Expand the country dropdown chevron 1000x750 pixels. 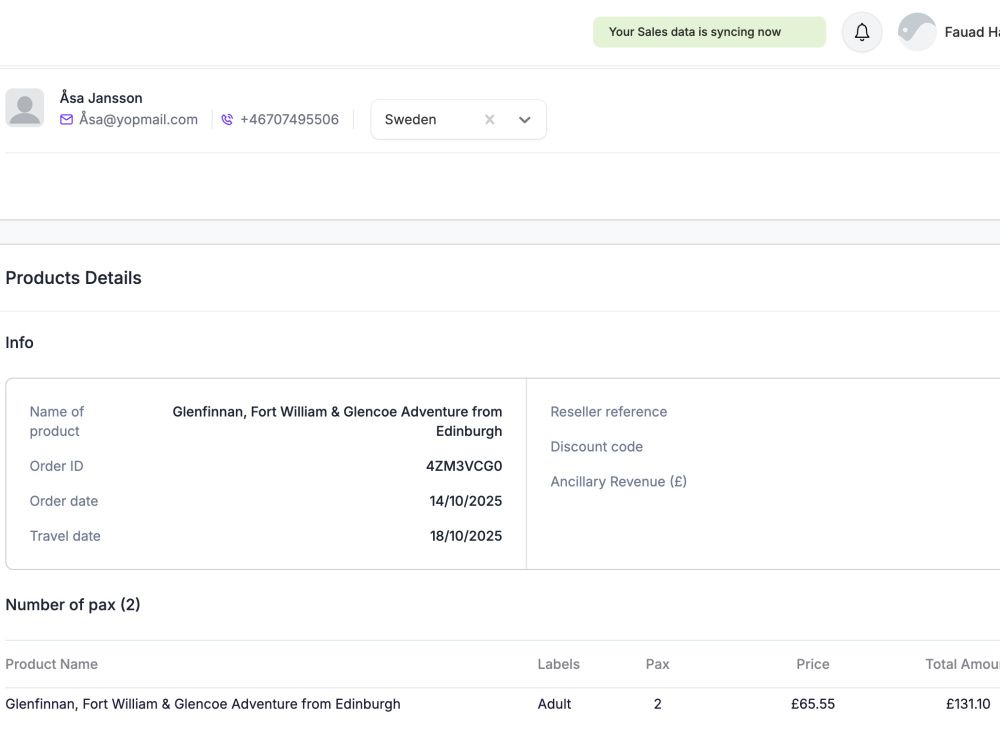[x=524, y=119]
